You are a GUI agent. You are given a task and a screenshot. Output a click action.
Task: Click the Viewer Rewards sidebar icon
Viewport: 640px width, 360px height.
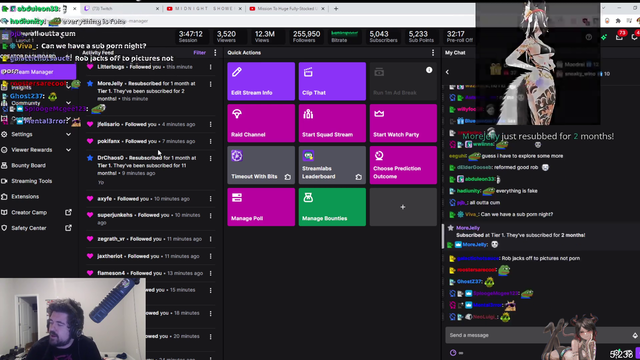4,150
